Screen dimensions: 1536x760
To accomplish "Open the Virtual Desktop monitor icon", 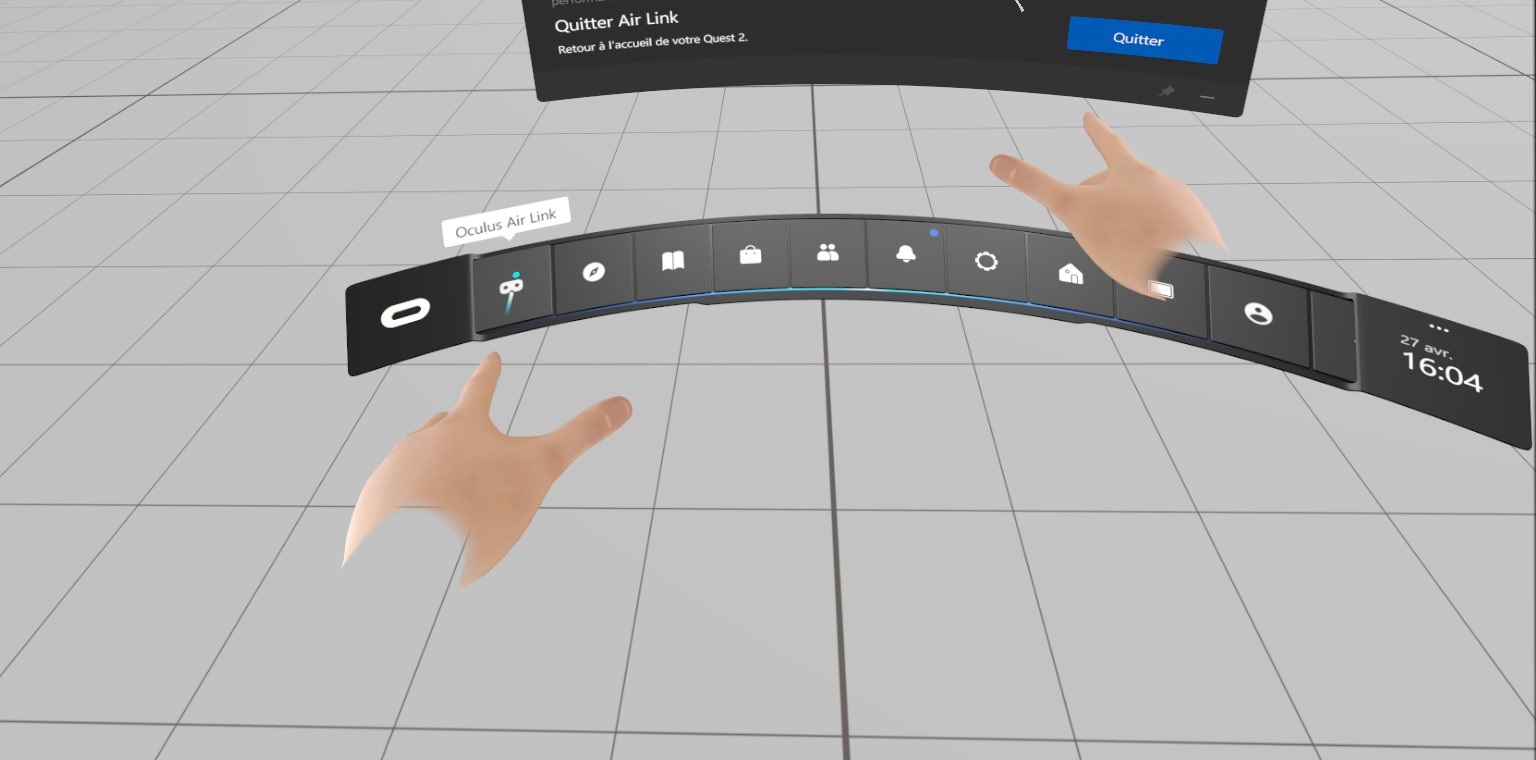I will tap(1161, 291).
